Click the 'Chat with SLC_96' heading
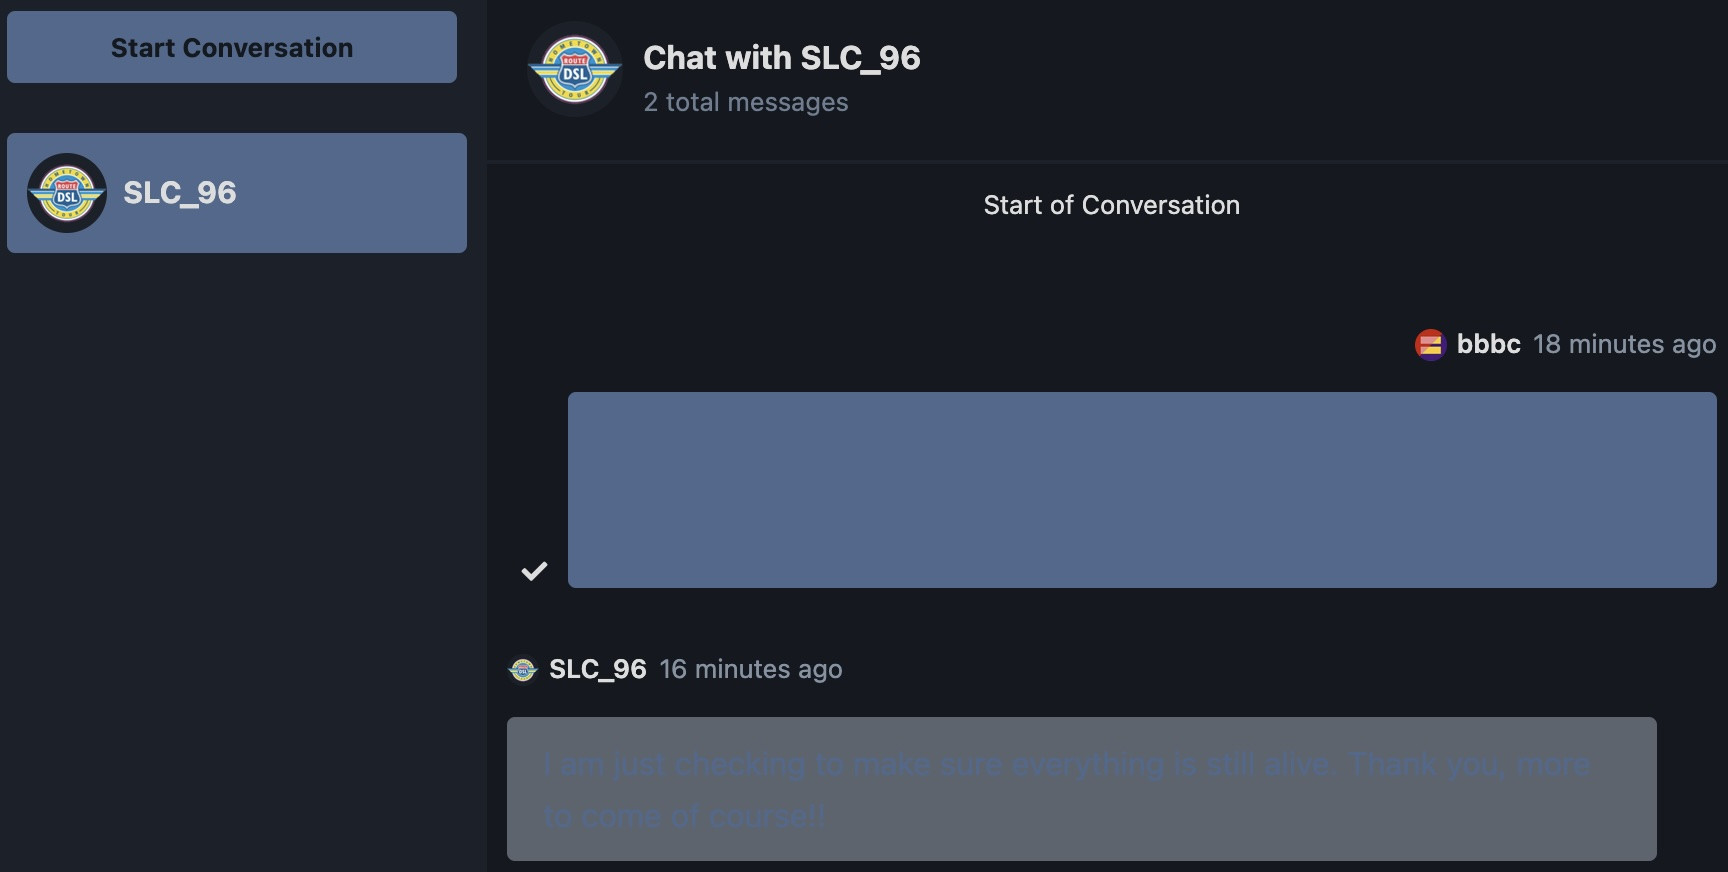The image size is (1728, 872). coord(782,58)
